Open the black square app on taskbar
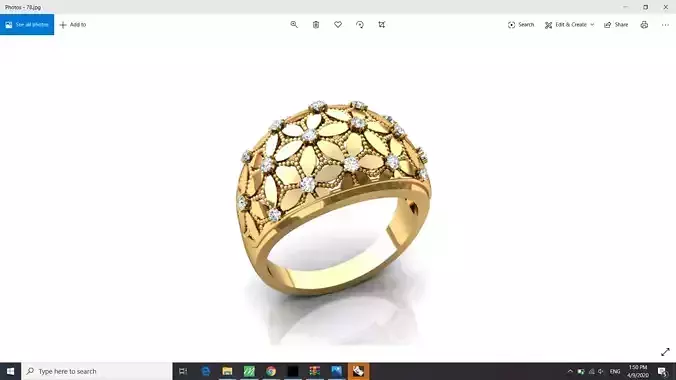676x380 pixels. tap(293, 371)
